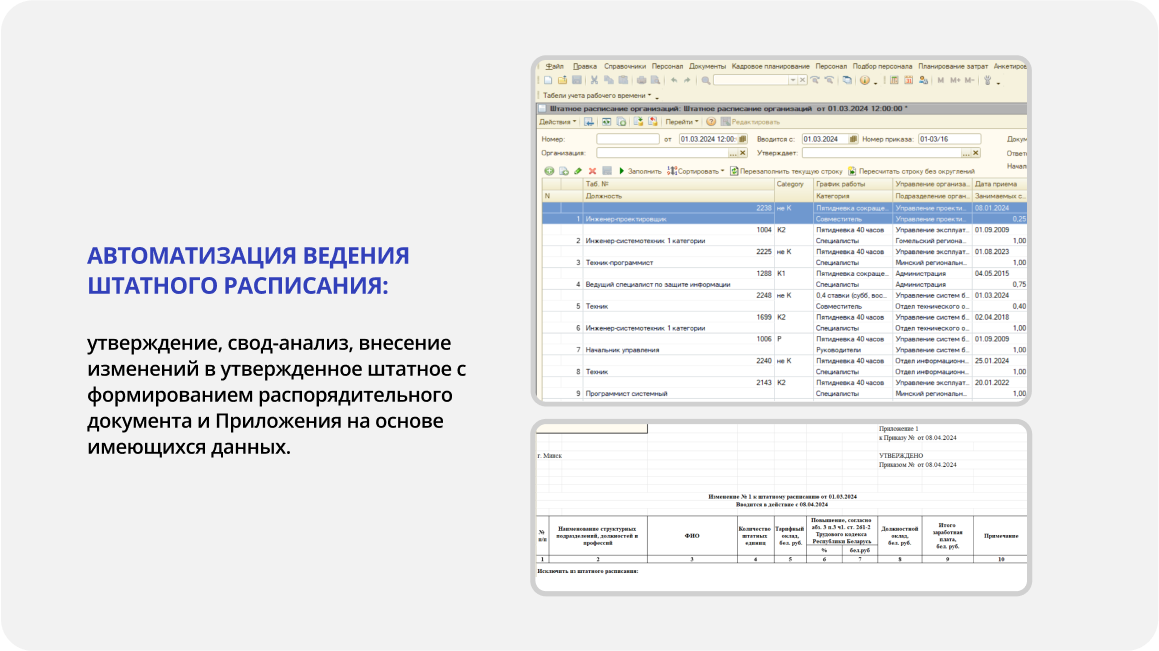The height and width of the screenshot is (651, 1159).
Task: Open the Правка menu
Action: point(585,67)
